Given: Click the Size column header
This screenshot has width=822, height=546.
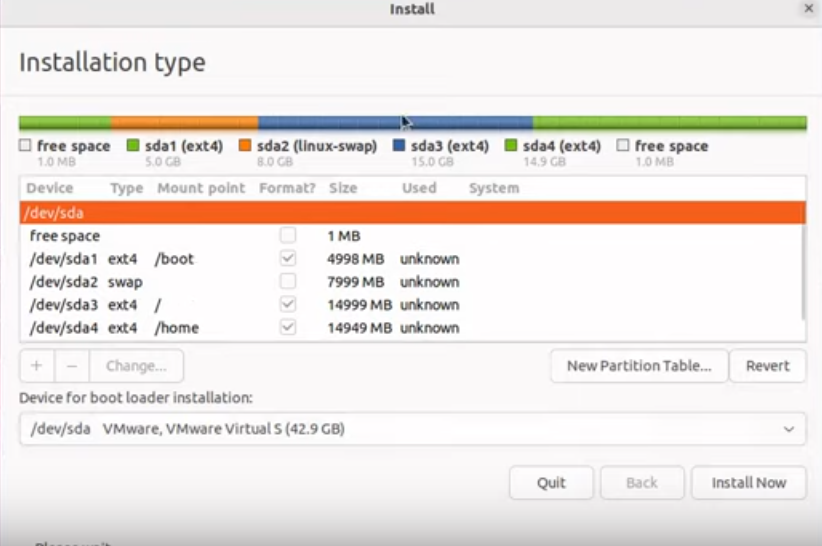Looking at the screenshot, I should click(x=343, y=188).
